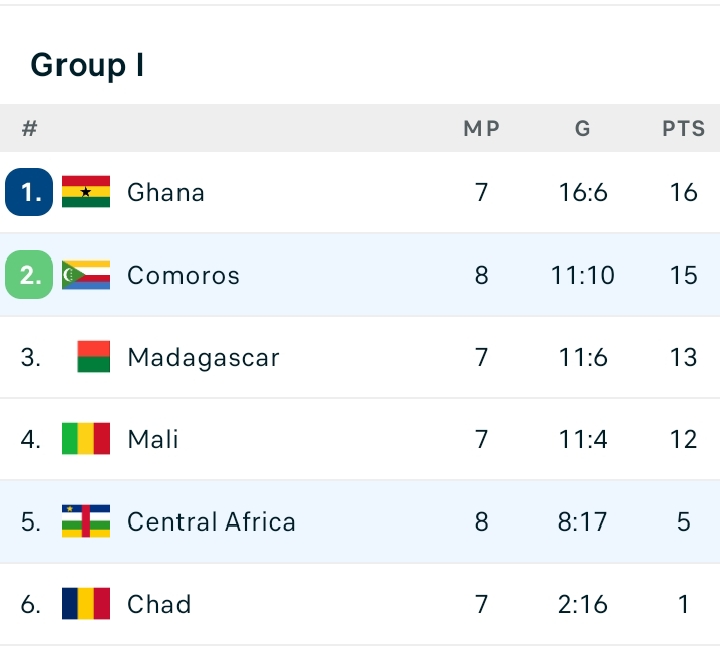Screen dimensions: 720x650
Task: Click Ghana's 16 points value
Action: pos(684,192)
